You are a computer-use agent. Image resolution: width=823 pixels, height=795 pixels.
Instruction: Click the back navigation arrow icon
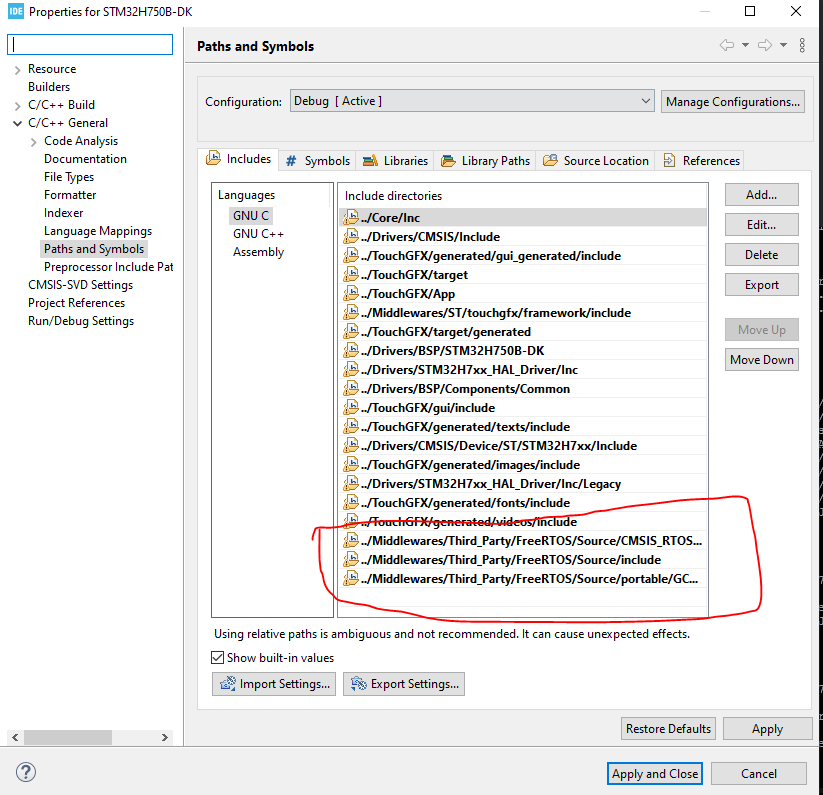tap(726, 45)
